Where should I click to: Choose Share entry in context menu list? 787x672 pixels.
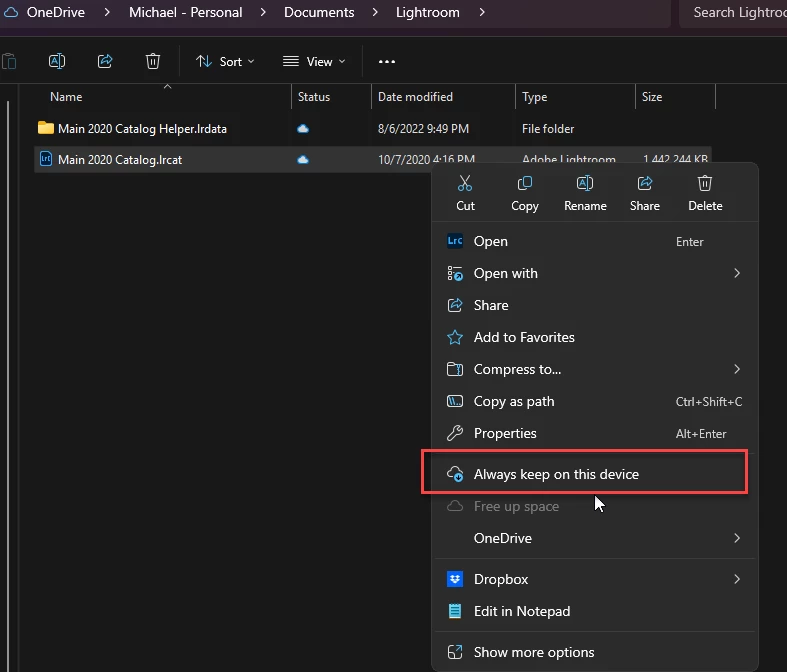pos(595,305)
